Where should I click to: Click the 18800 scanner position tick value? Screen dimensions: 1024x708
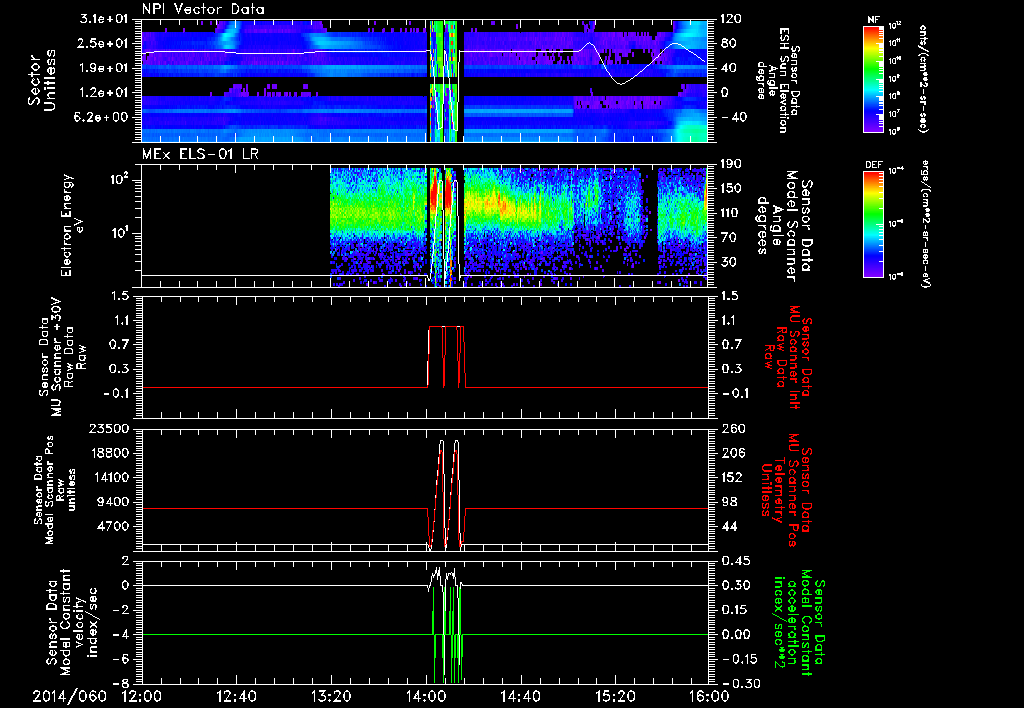point(108,453)
